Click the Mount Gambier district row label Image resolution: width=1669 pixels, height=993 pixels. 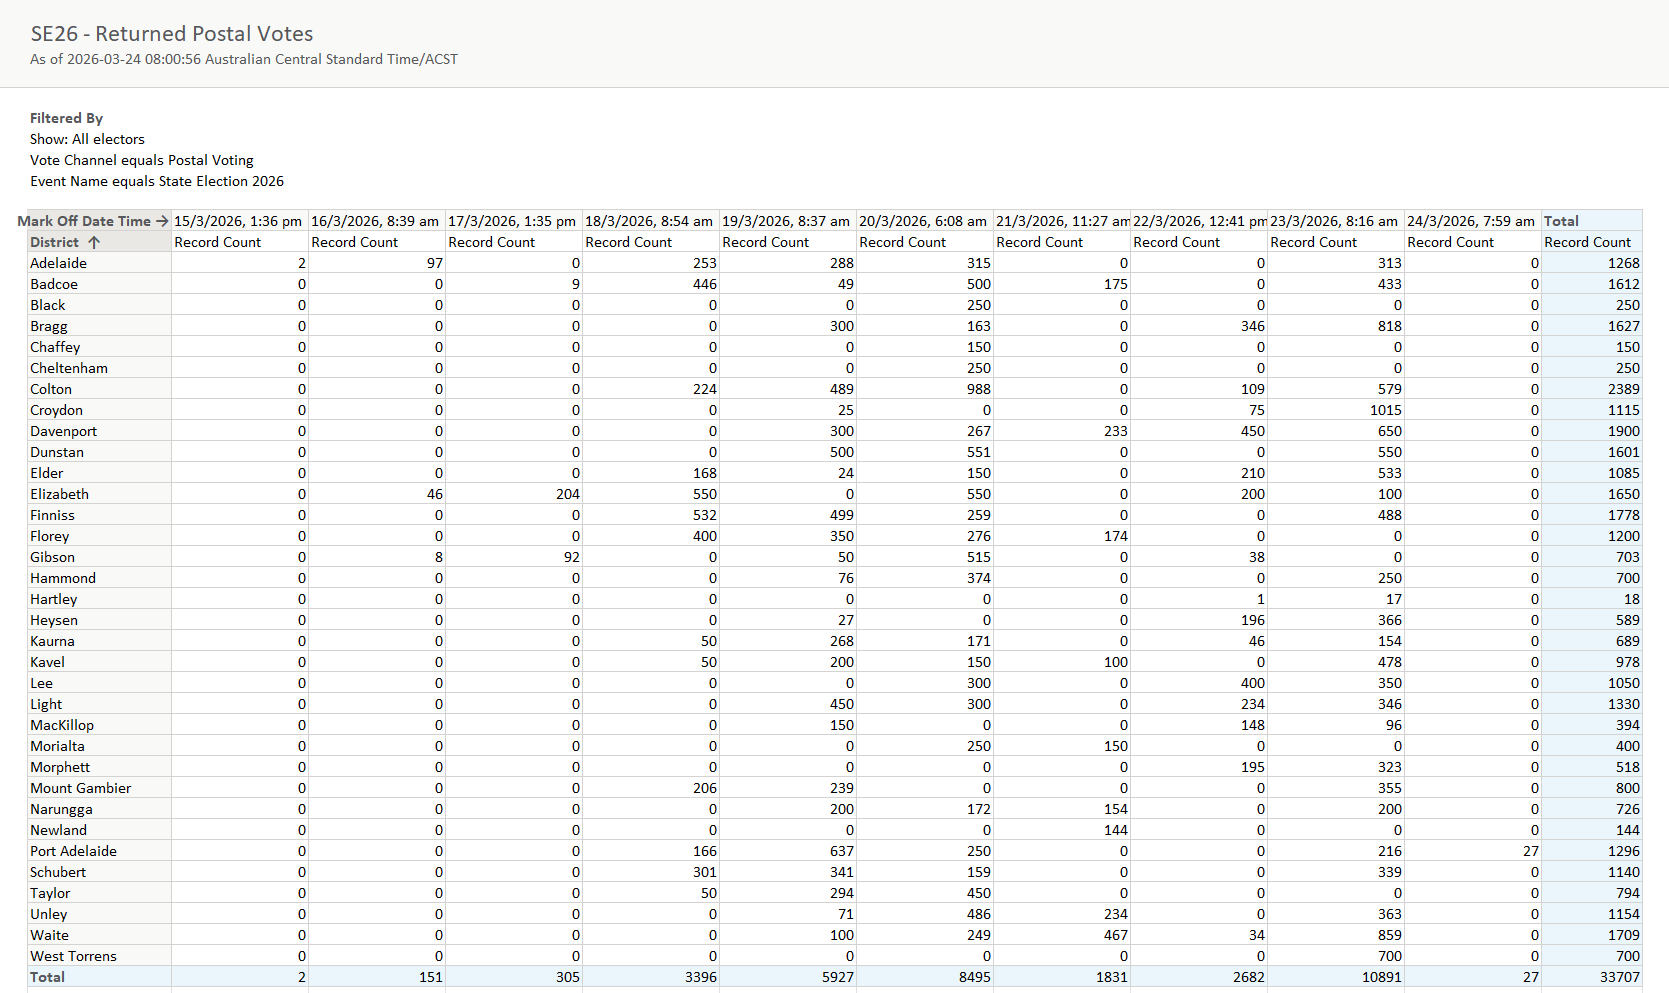[80, 788]
